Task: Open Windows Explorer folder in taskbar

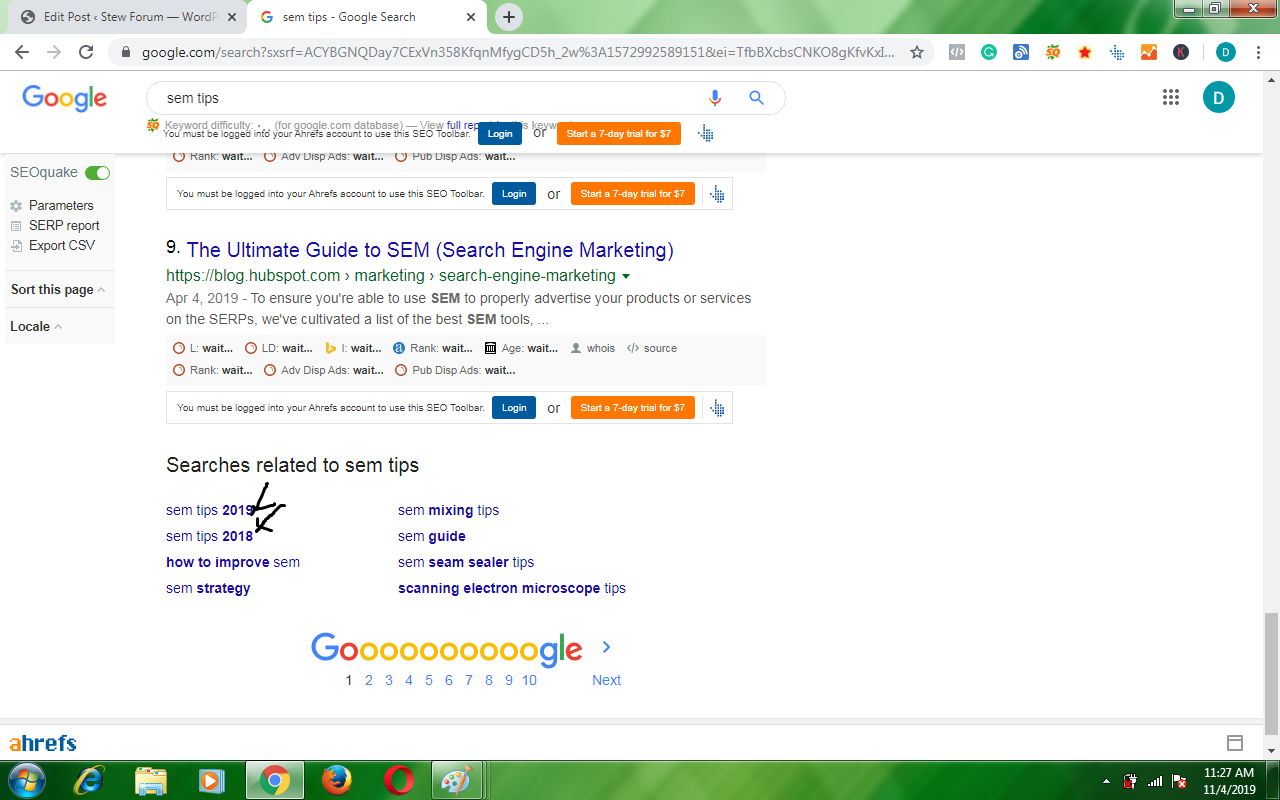Action: point(151,780)
